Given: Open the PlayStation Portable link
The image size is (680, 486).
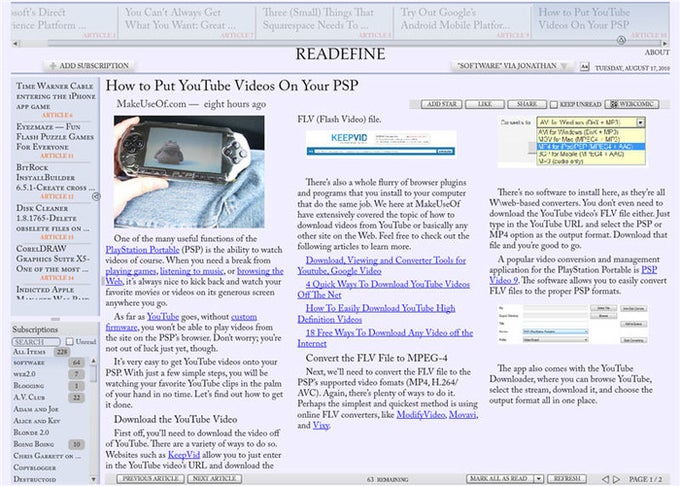Looking at the screenshot, I should (x=142, y=250).
